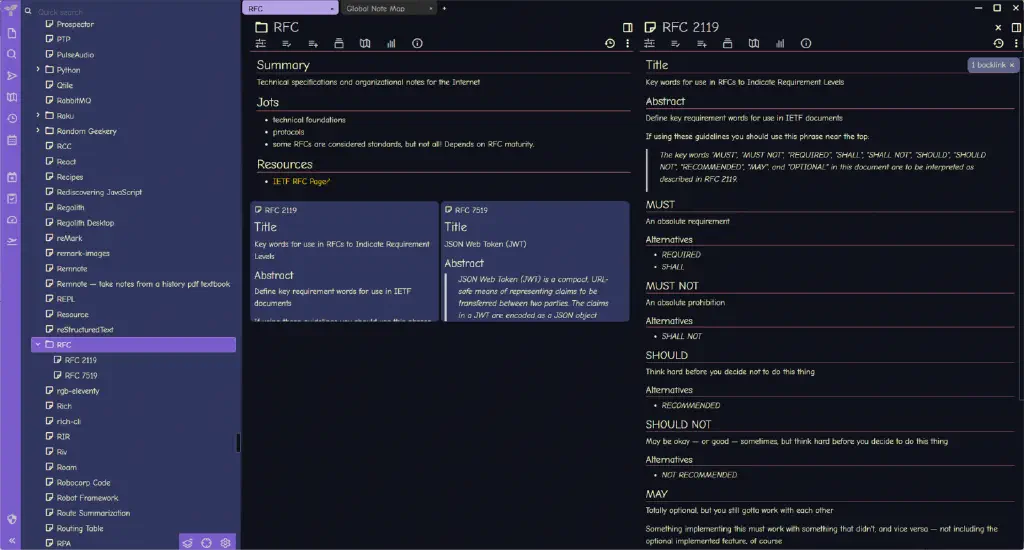Open the task checklist launcher icon

(x=11, y=199)
